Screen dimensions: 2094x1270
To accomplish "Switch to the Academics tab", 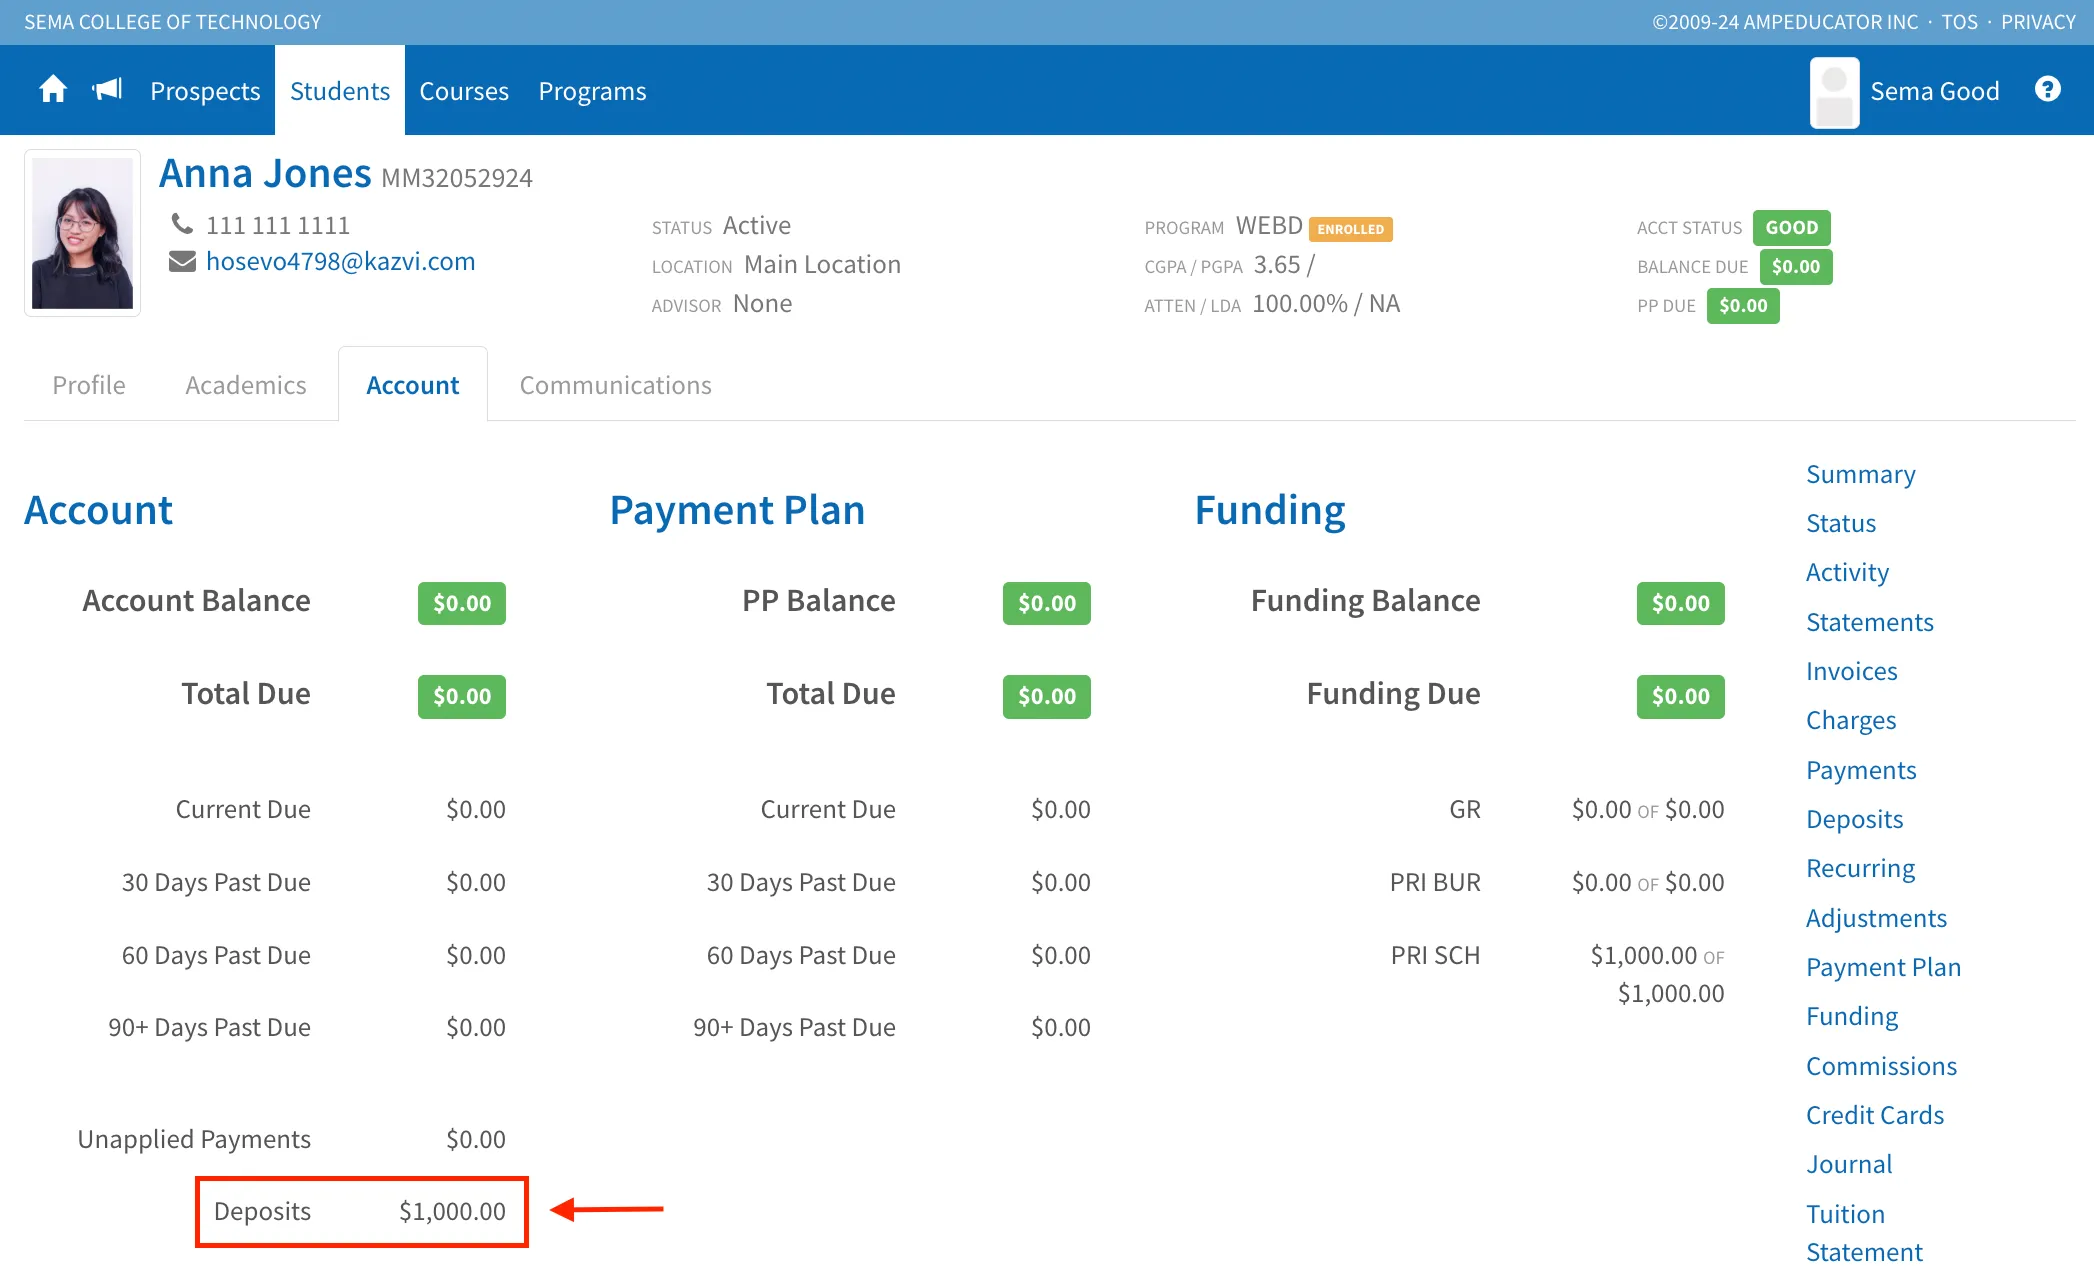I will tap(245, 385).
